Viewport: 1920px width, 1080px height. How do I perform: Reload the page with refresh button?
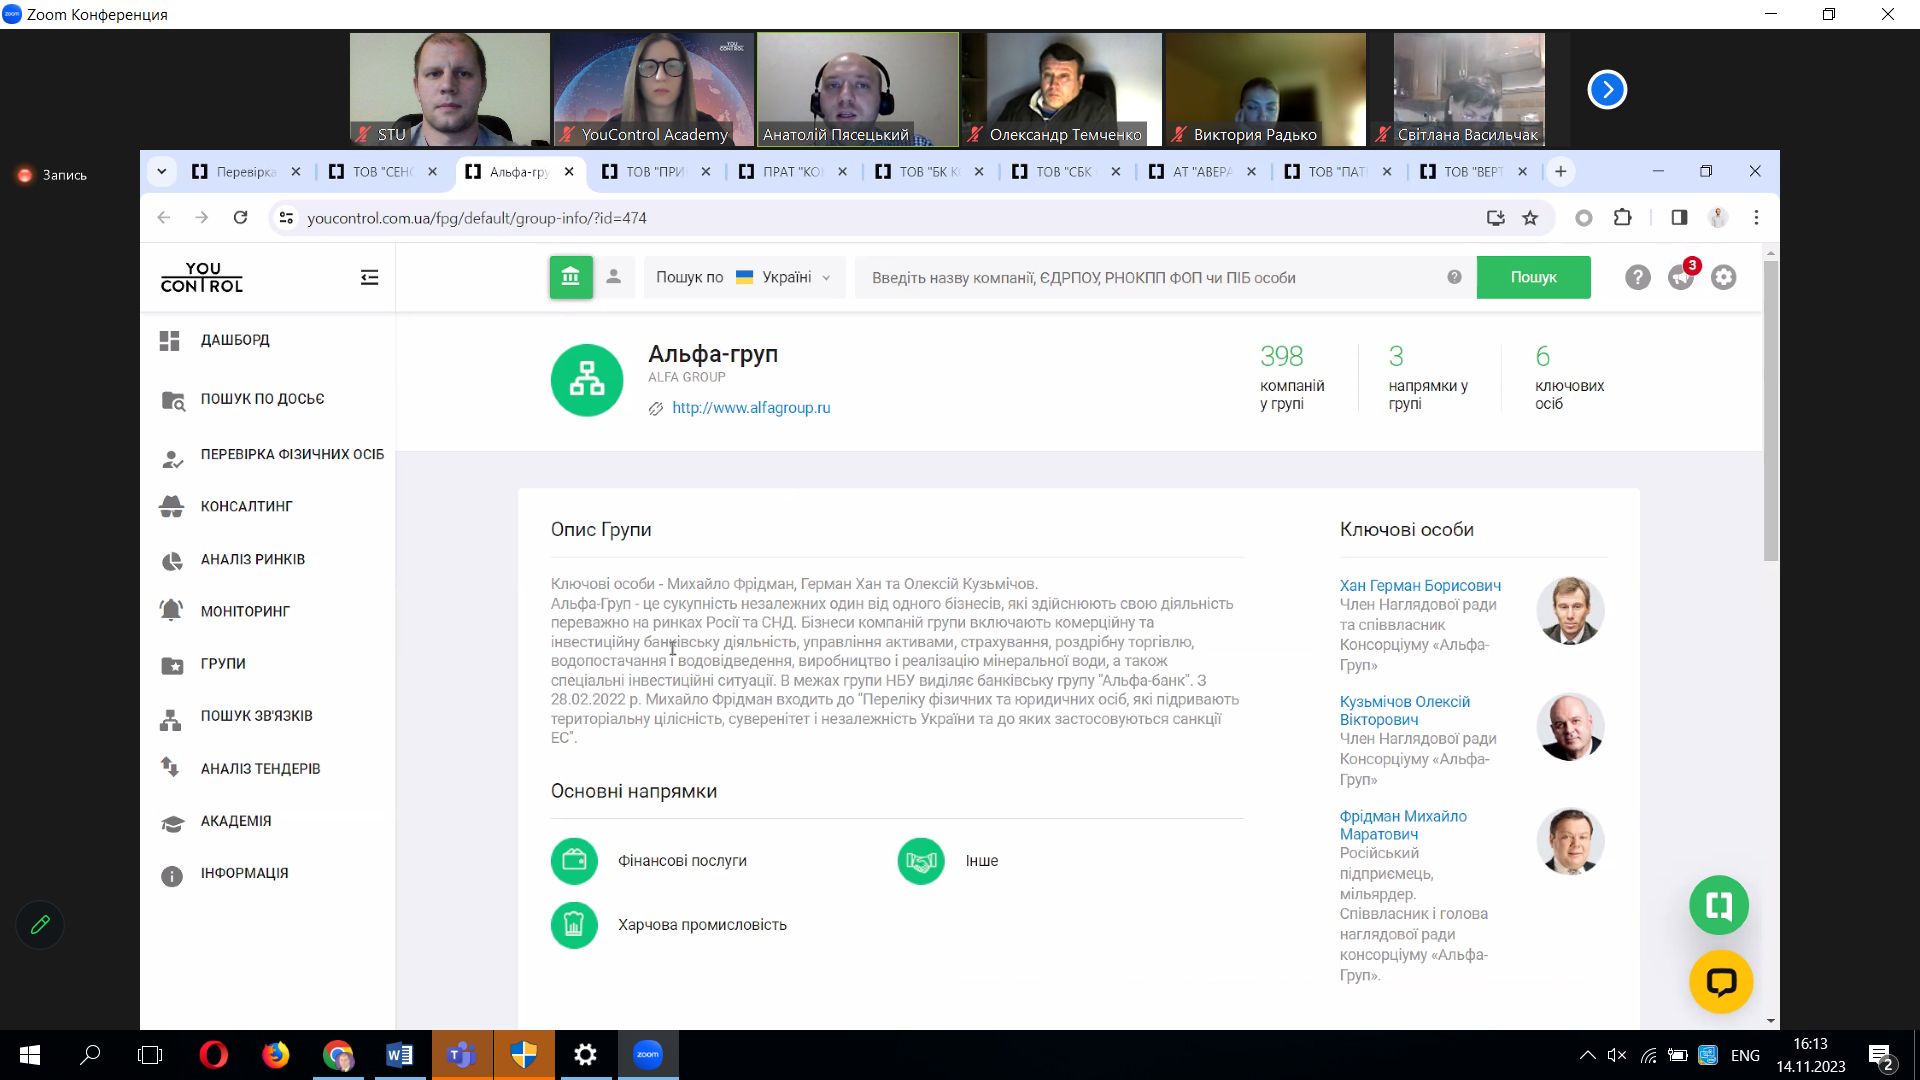pos(240,218)
